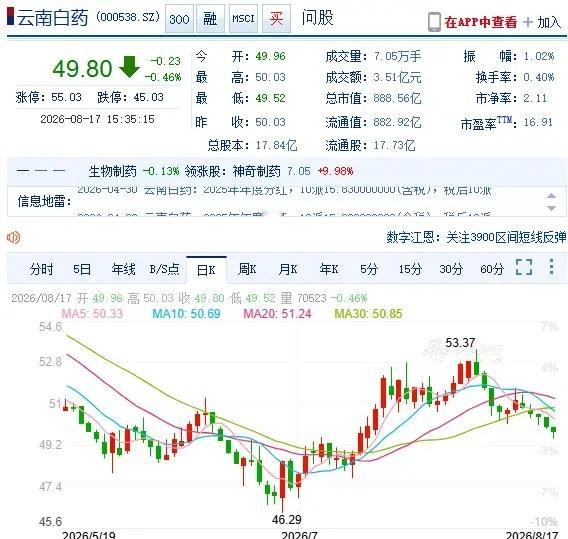
Task: Click the MA20: 51.24 legend
Action: coord(277,314)
